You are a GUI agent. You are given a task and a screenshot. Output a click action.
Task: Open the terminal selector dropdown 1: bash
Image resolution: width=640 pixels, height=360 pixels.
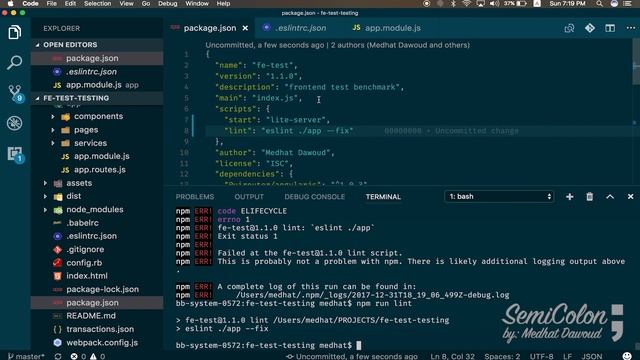coord(499,197)
